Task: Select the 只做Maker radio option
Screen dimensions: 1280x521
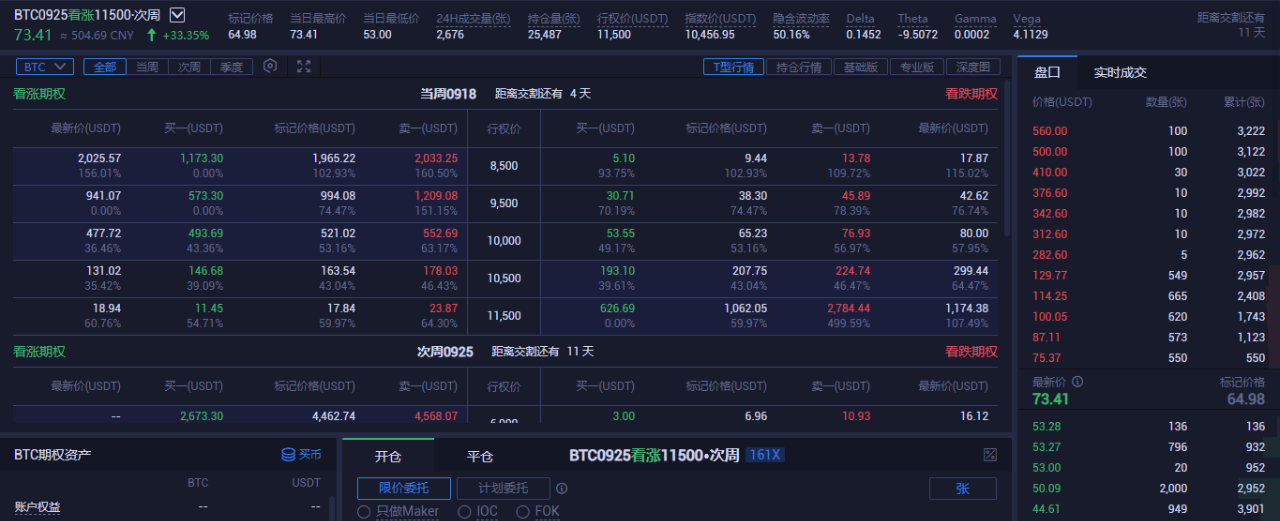Action: [364, 511]
